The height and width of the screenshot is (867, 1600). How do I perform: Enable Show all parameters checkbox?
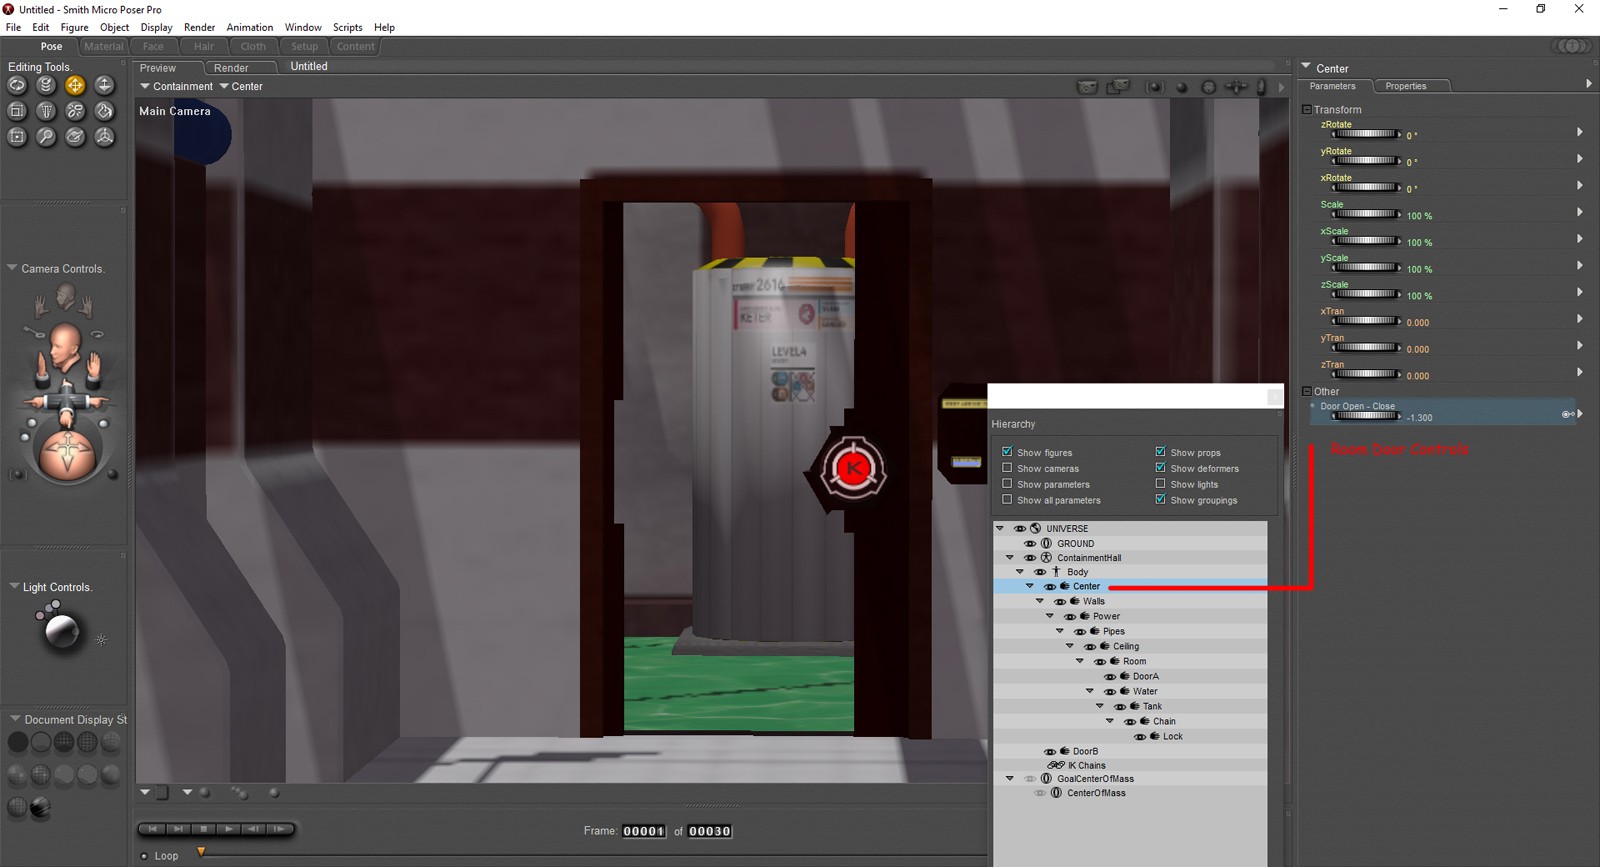click(1007, 500)
